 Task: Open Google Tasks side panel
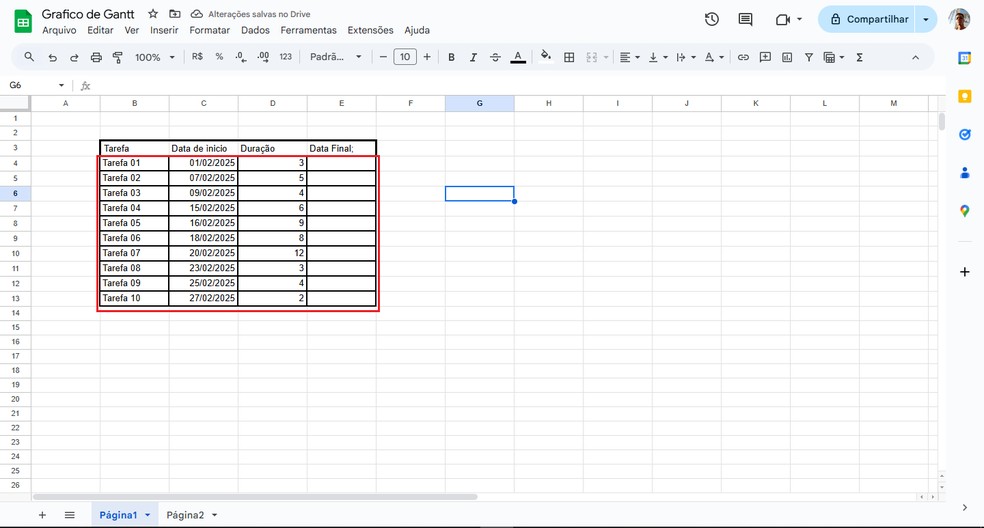point(965,134)
